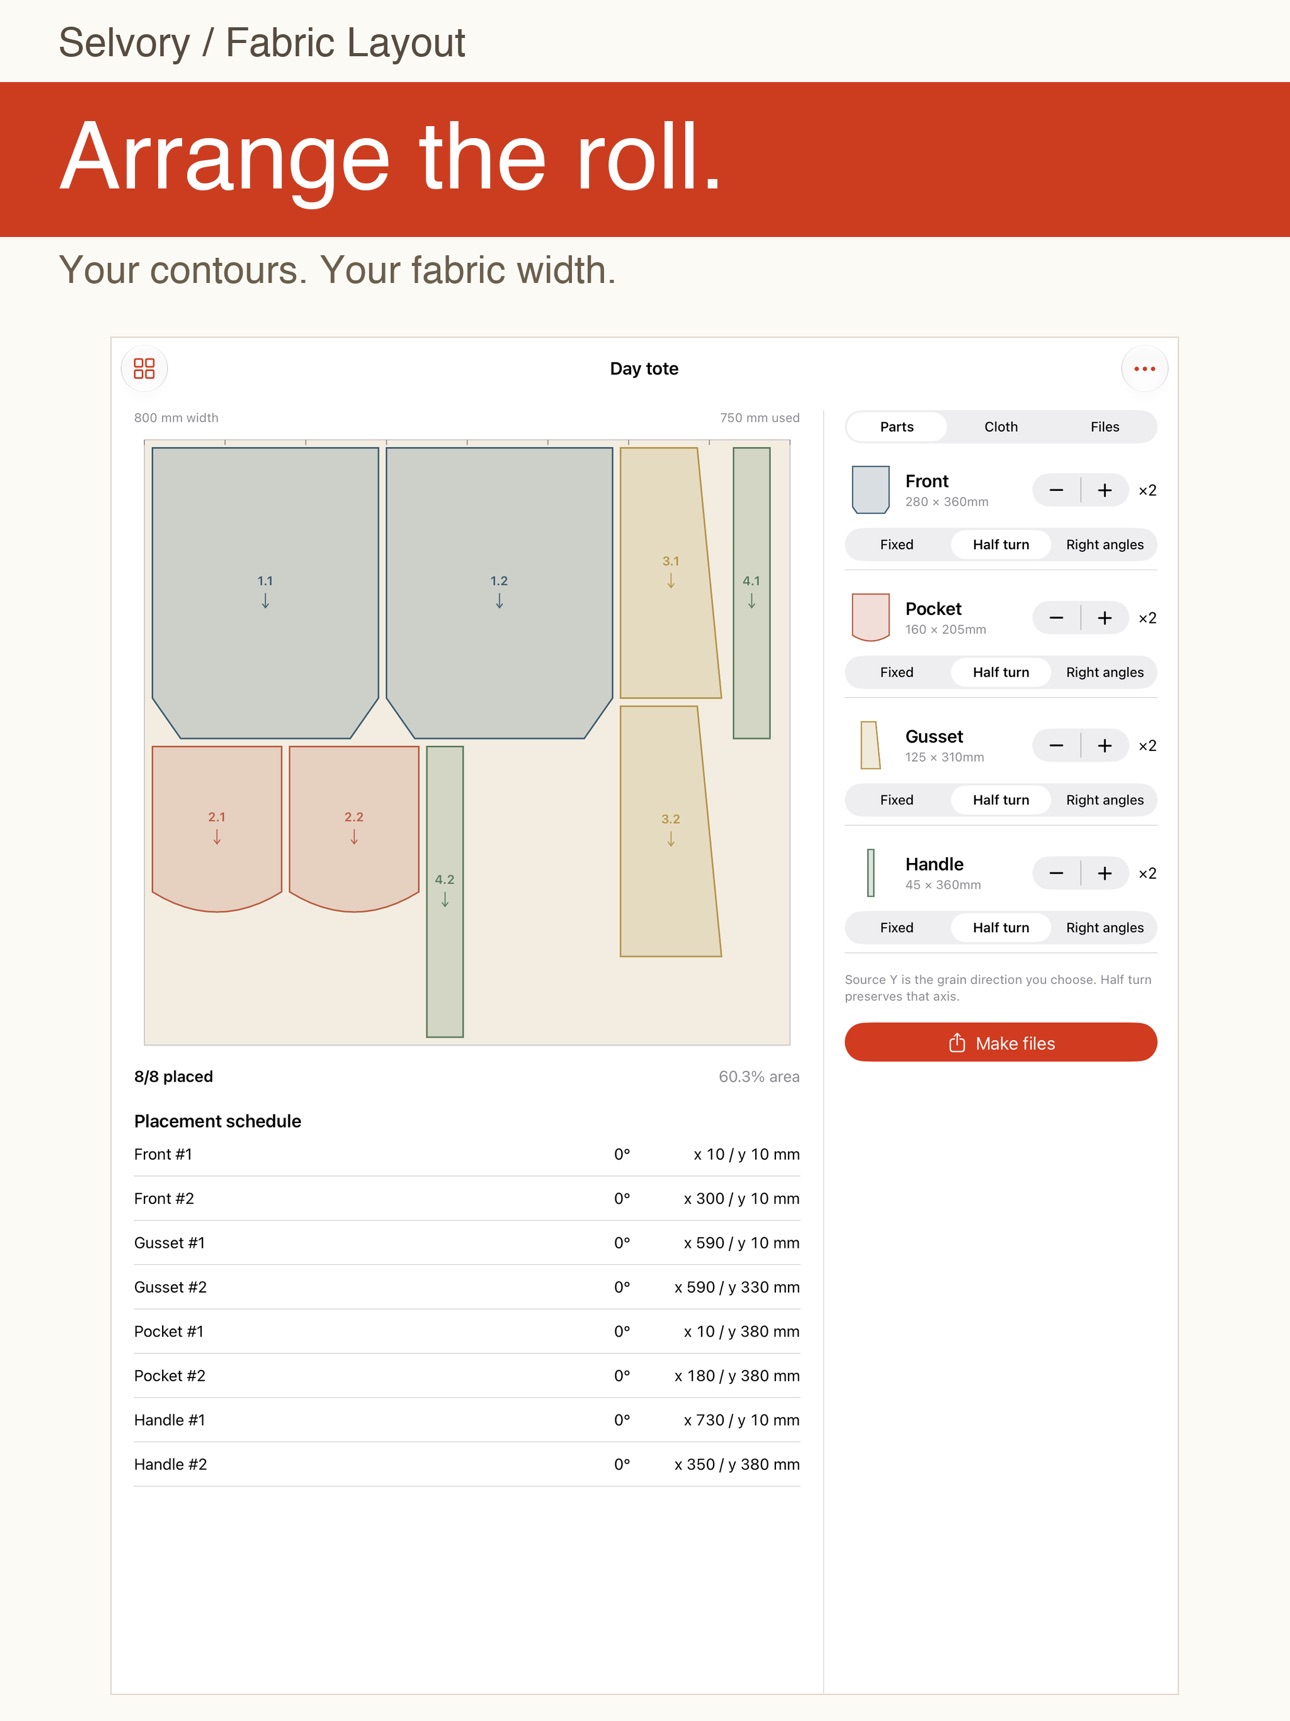
Task: Click the Make files export button
Action: tap(1001, 1043)
